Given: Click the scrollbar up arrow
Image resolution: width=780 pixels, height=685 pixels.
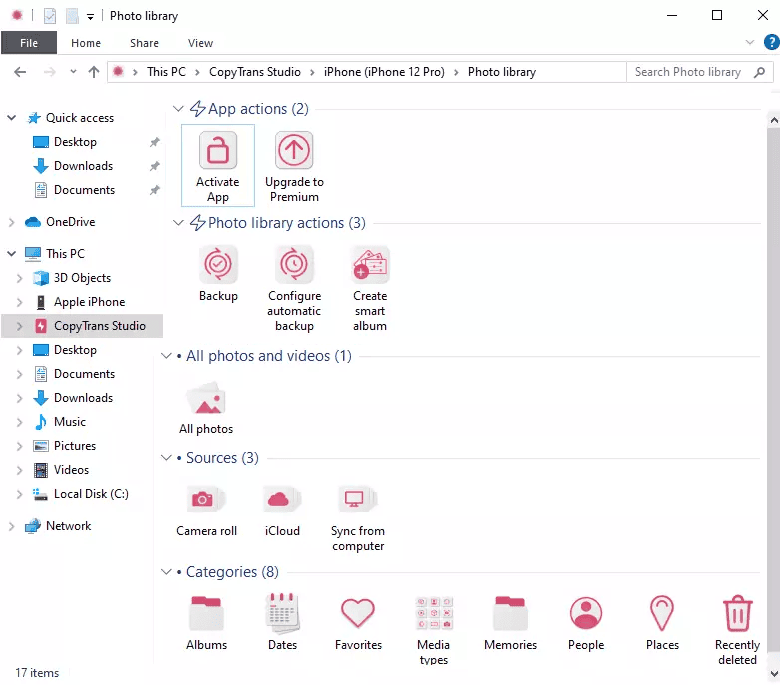Looking at the screenshot, I should coord(773,120).
